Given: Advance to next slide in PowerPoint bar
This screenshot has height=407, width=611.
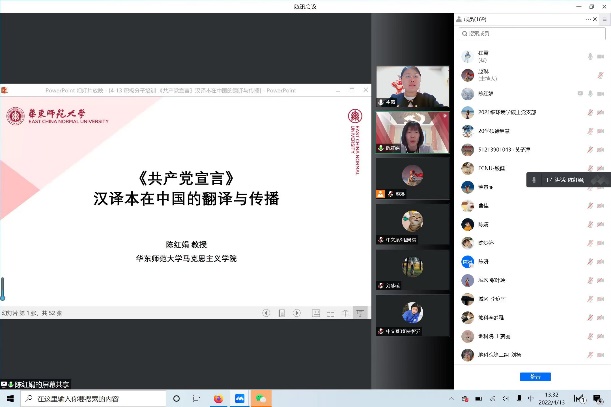Looking at the screenshot, I should coord(297,313).
